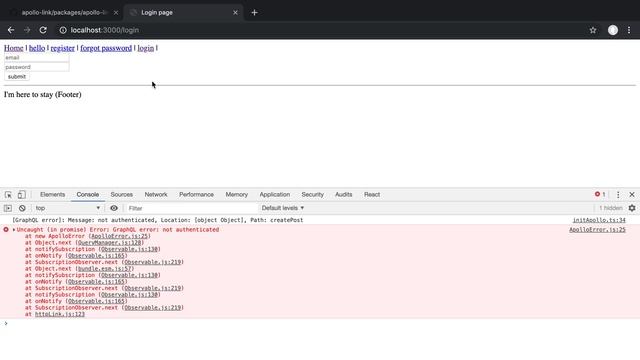
Task: Open the JavaScript context 'top' dropdown
Action: 67,208
